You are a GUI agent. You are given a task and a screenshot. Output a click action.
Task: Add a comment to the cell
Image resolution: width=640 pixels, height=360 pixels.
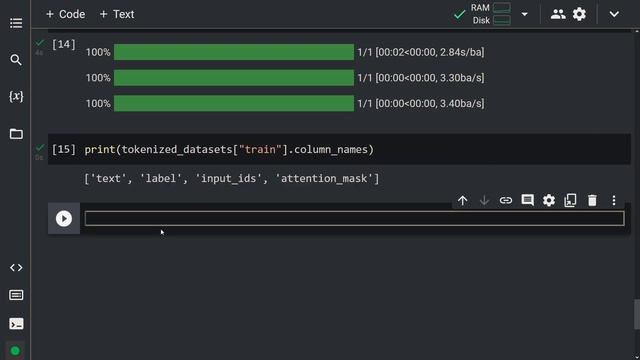pyautogui.click(x=527, y=200)
